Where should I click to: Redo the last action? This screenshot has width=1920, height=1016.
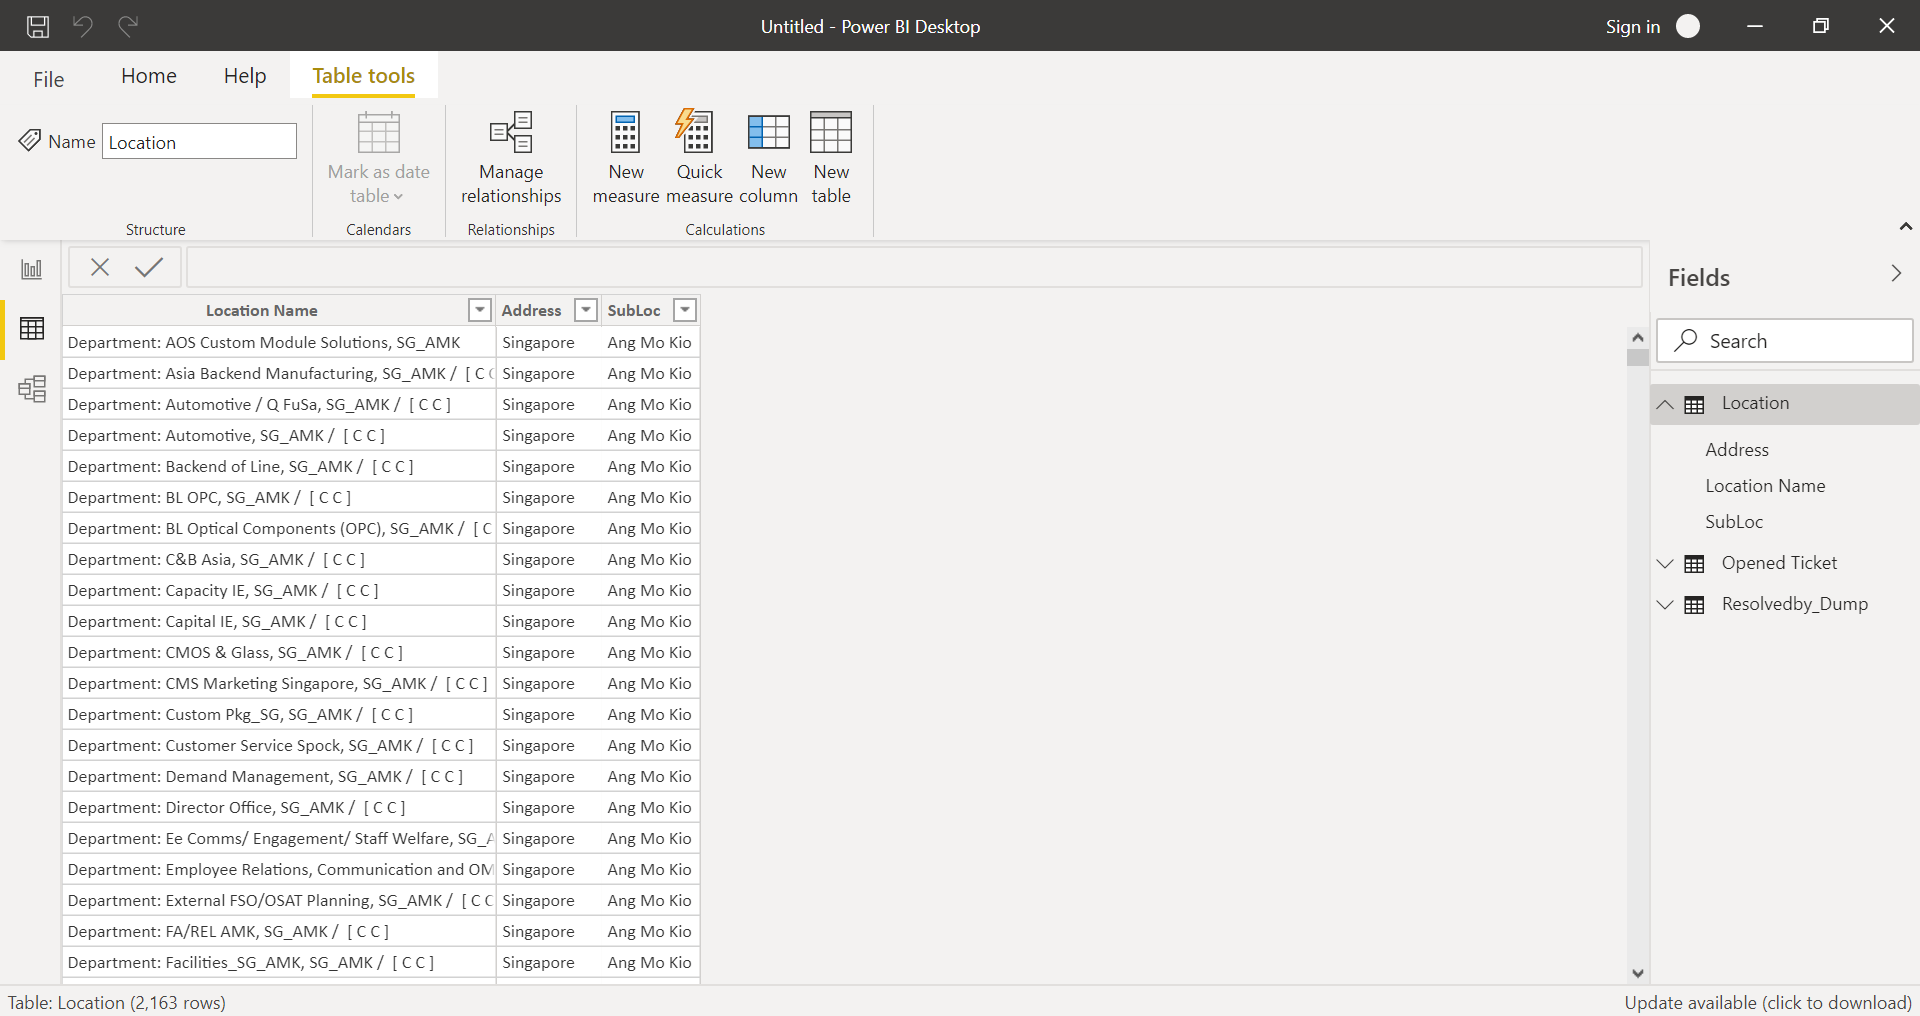[x=128, y=26]
